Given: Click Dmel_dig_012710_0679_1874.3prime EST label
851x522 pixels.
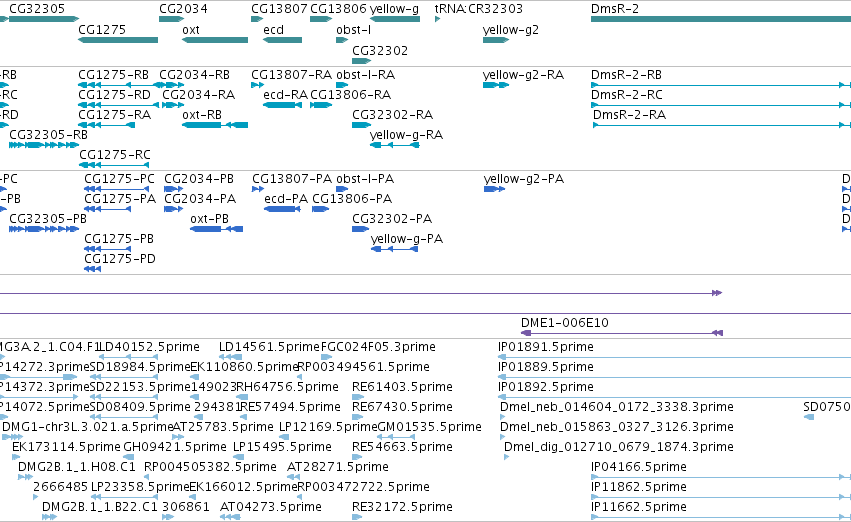Looking at the screenshot, I should click(619, 447).
